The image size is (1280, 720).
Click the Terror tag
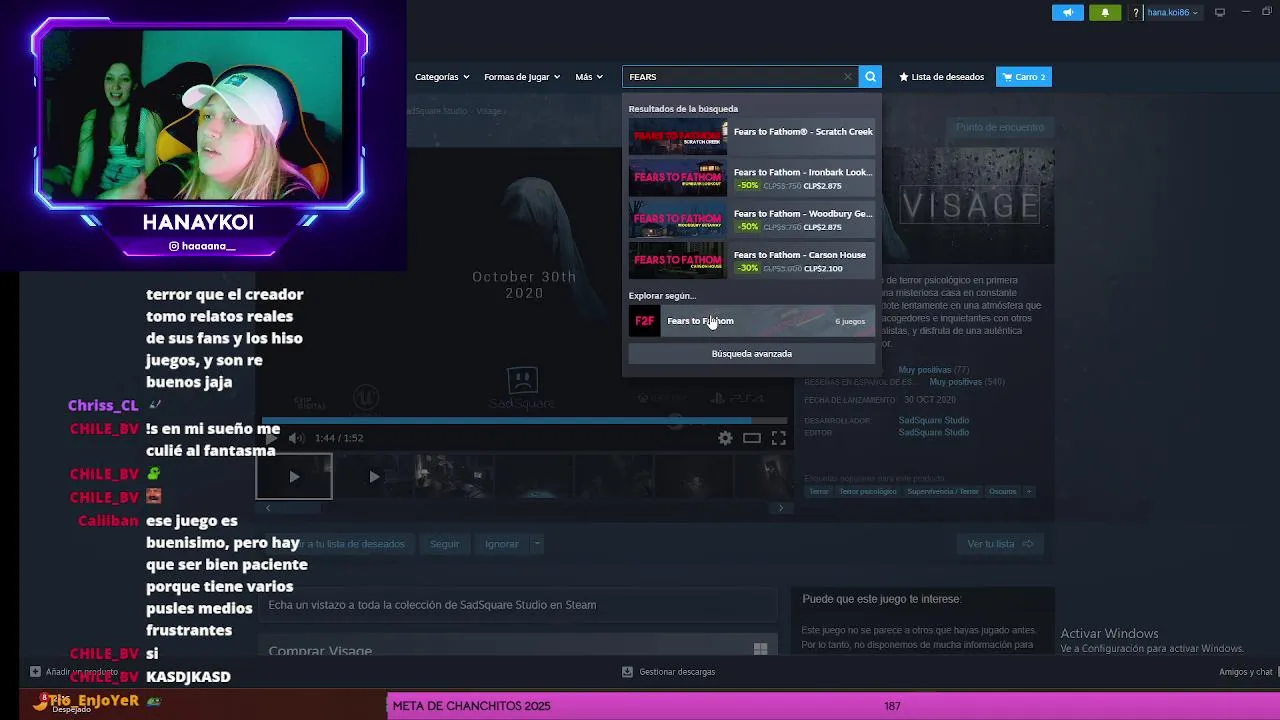[818, 492]
